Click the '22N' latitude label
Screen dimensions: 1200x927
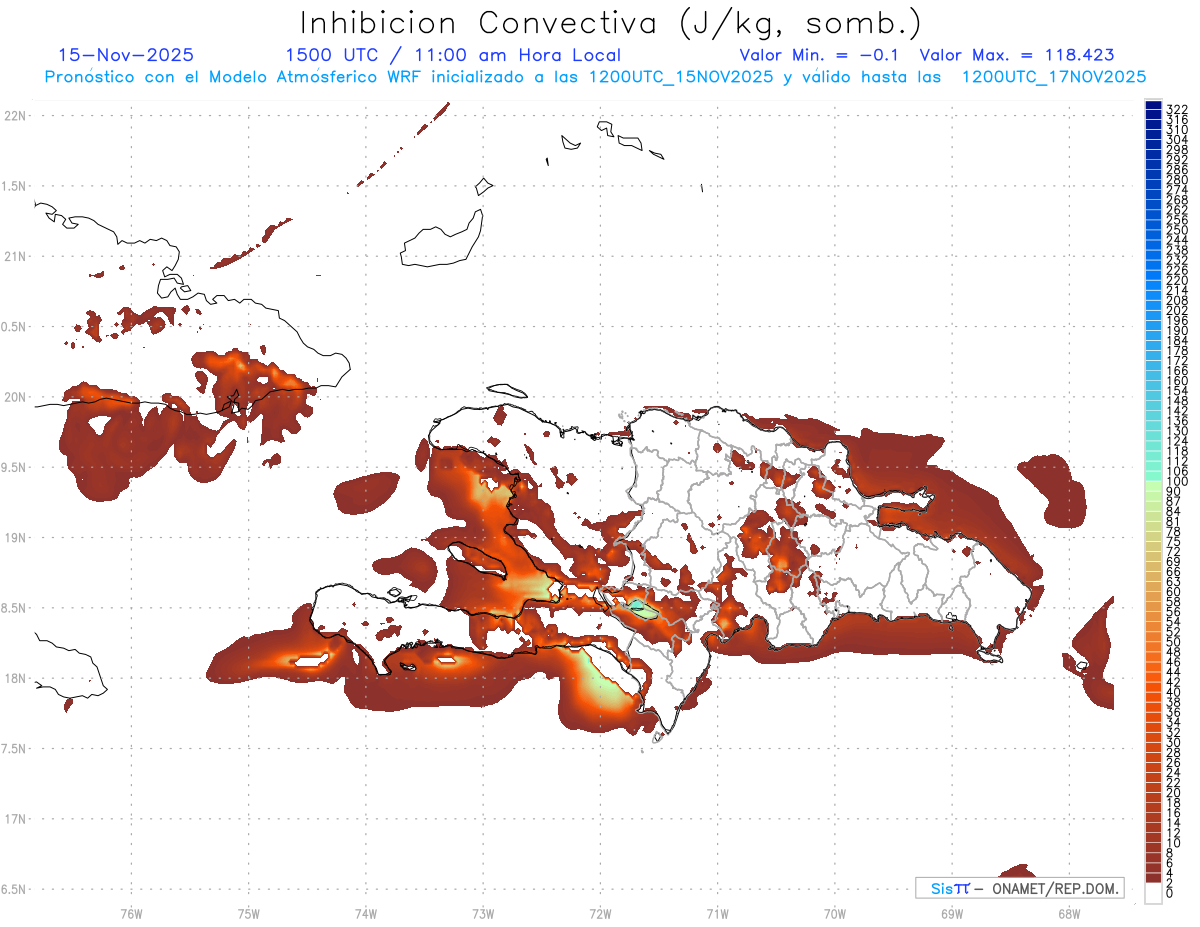(14, 115)
